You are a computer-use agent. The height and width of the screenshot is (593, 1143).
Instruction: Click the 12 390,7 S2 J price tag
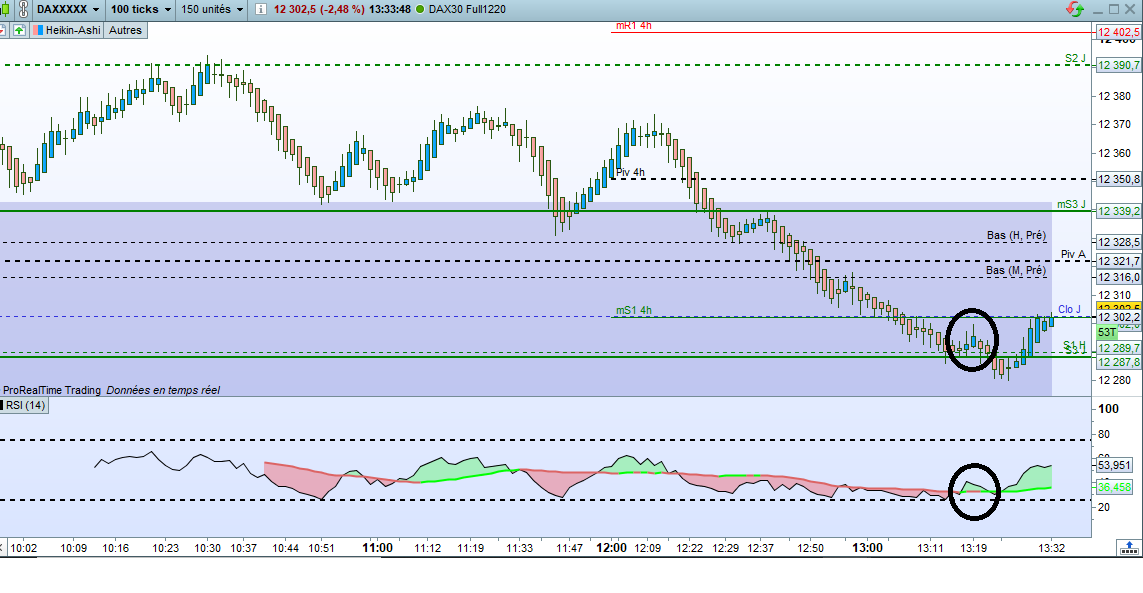click(1119, 65)
